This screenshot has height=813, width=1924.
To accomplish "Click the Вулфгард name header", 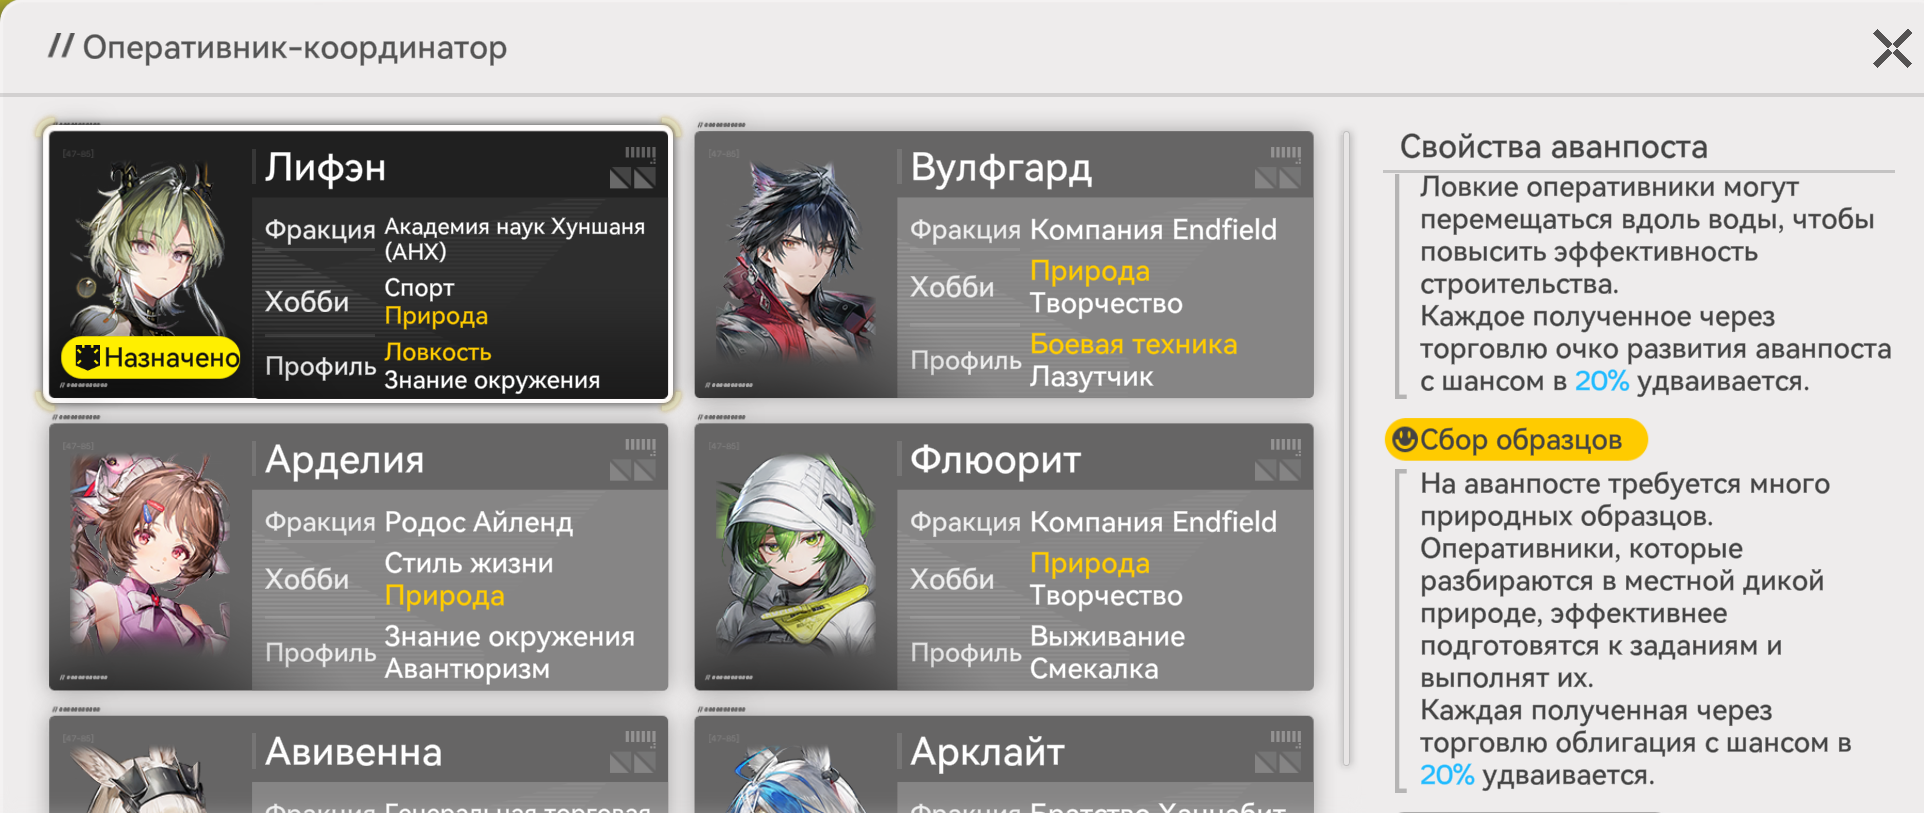I will (x=1000, y=168).
